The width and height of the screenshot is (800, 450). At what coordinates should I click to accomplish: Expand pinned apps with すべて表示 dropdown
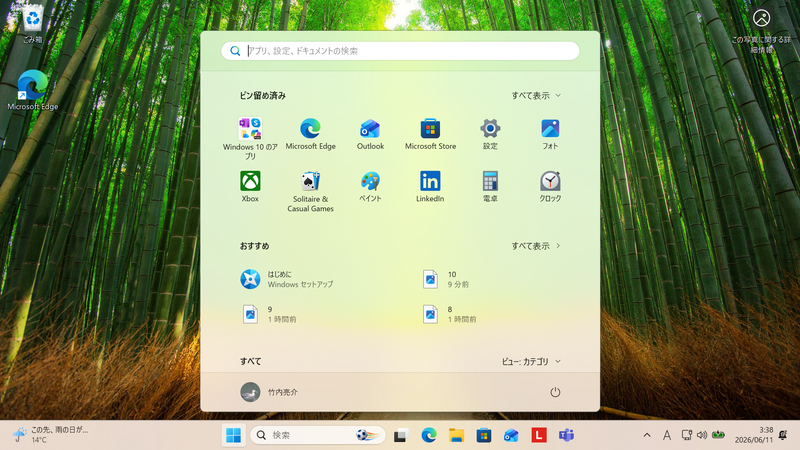(x=536, y=95)
